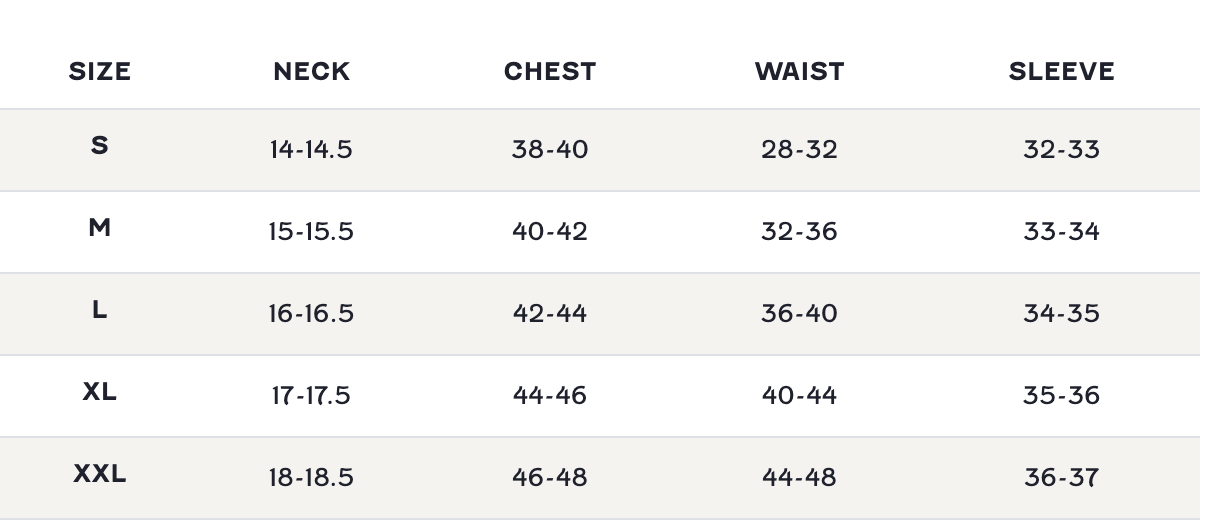Select the L size row label
Screen dimensions: 1208x524
[x=99, y=310]
